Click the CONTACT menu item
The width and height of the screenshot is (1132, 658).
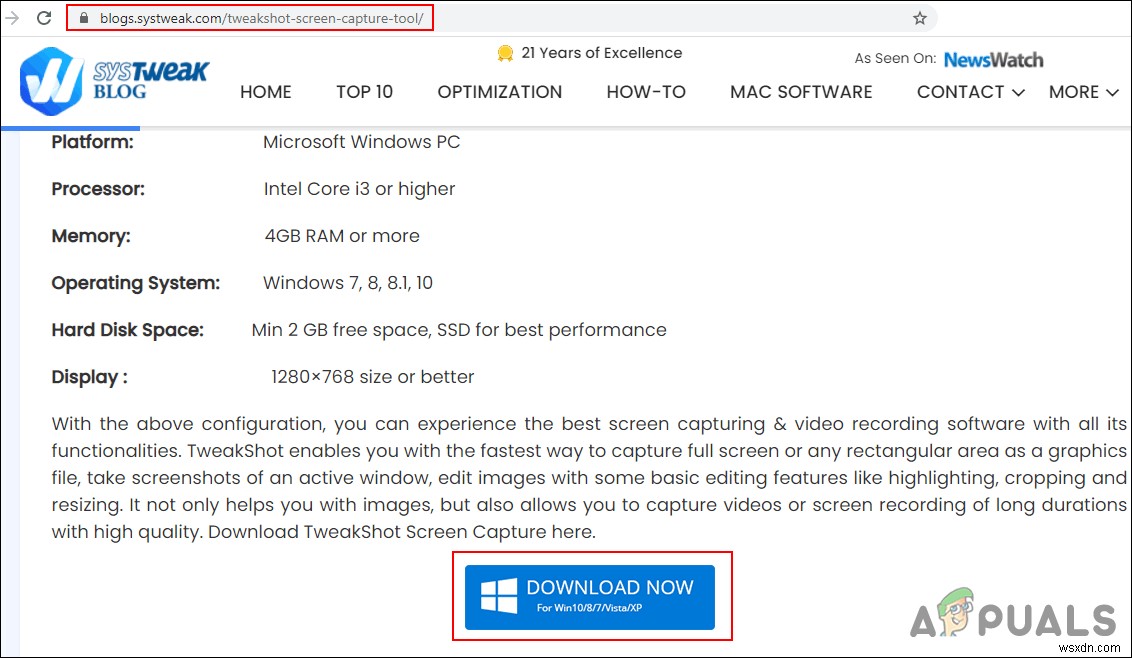[x=960, y=91]
